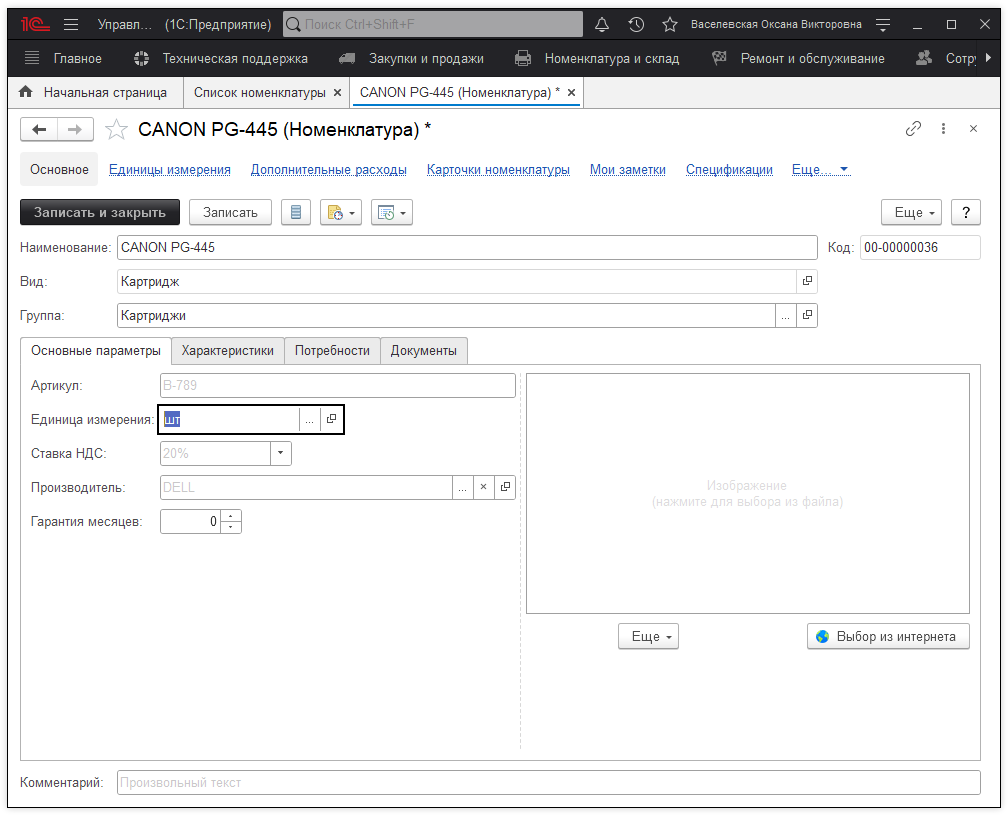Click the Записать и закрыть button
The image size is (1008, 815).
[x=100, y=212]
